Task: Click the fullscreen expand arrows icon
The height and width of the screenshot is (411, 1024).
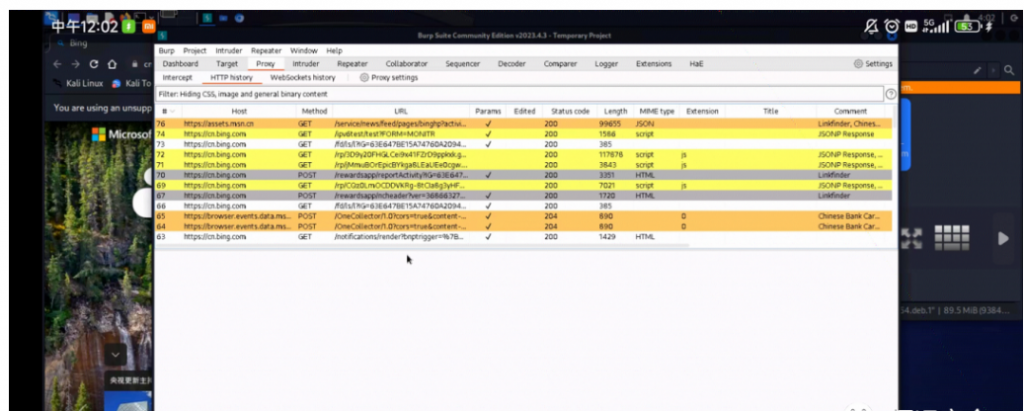Action: [x=912, y=238]
